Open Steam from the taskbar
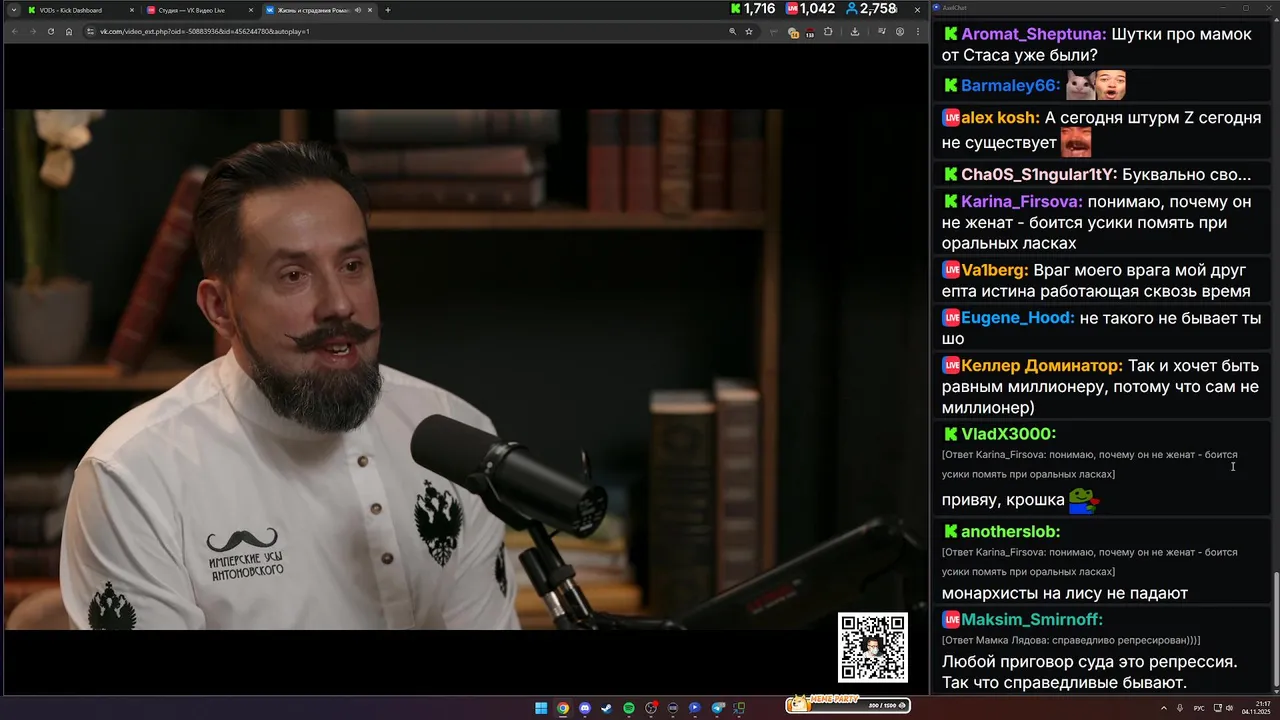Screen dimensions: 1280x720 [607, 708]
